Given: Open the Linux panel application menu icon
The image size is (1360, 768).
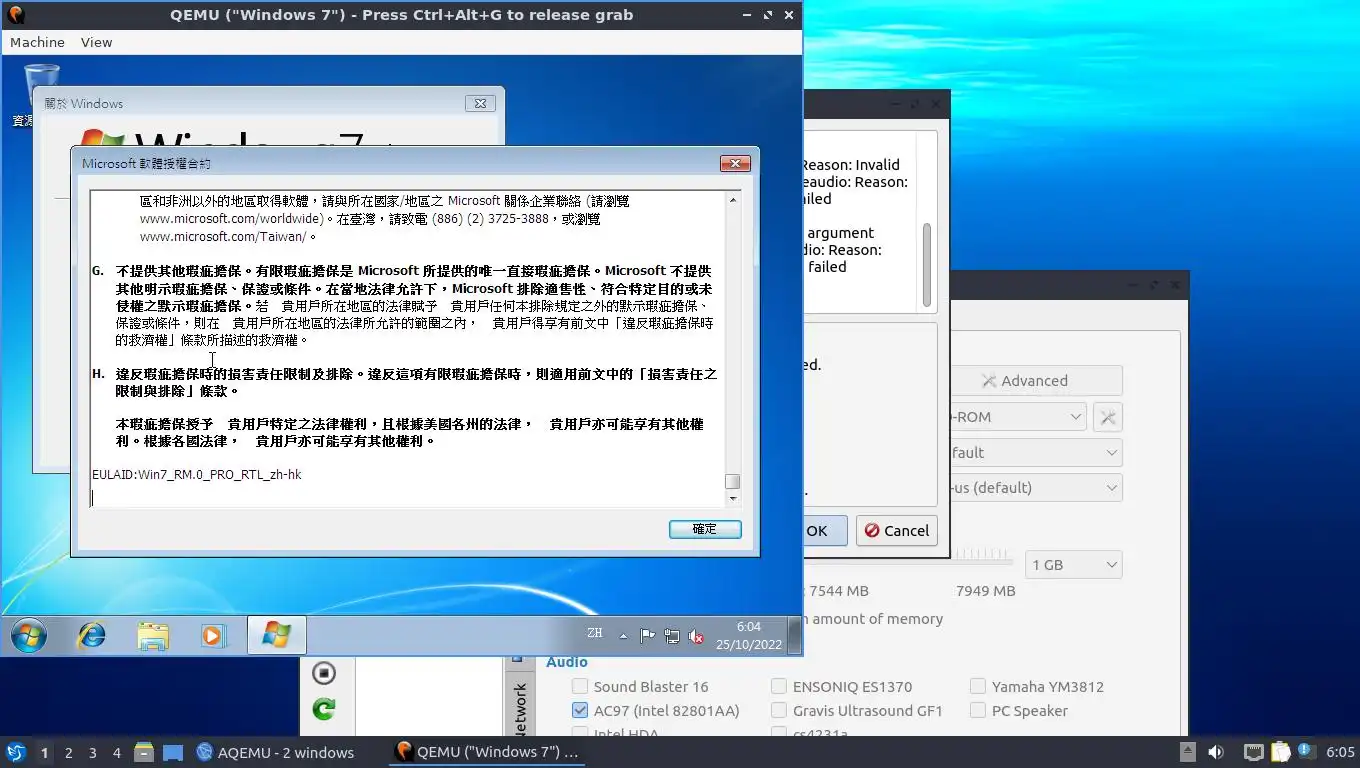Looking at the screenshot, I should pyautogui.click(x=15, y=752).
